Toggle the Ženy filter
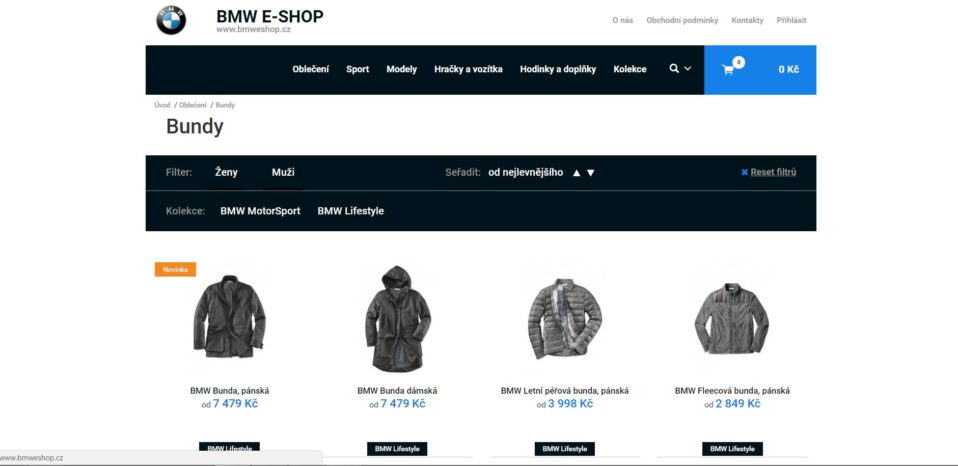Image resolution: width=958 pixels, height=466 pixels. click(226, 172)
